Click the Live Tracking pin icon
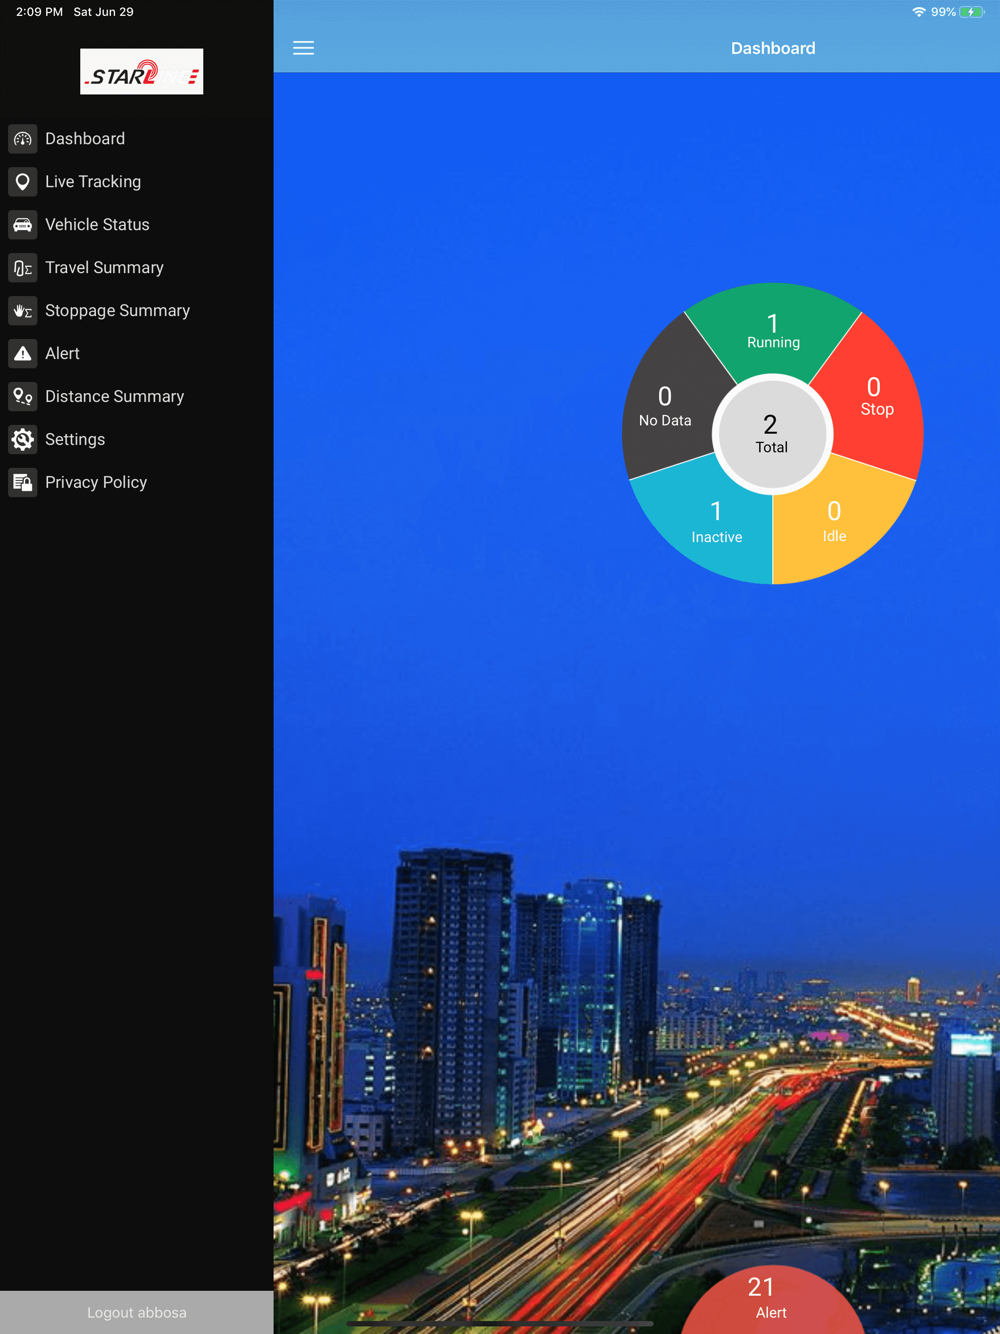The width and height of the screenshot is (1000, 1334). point(23,182)
